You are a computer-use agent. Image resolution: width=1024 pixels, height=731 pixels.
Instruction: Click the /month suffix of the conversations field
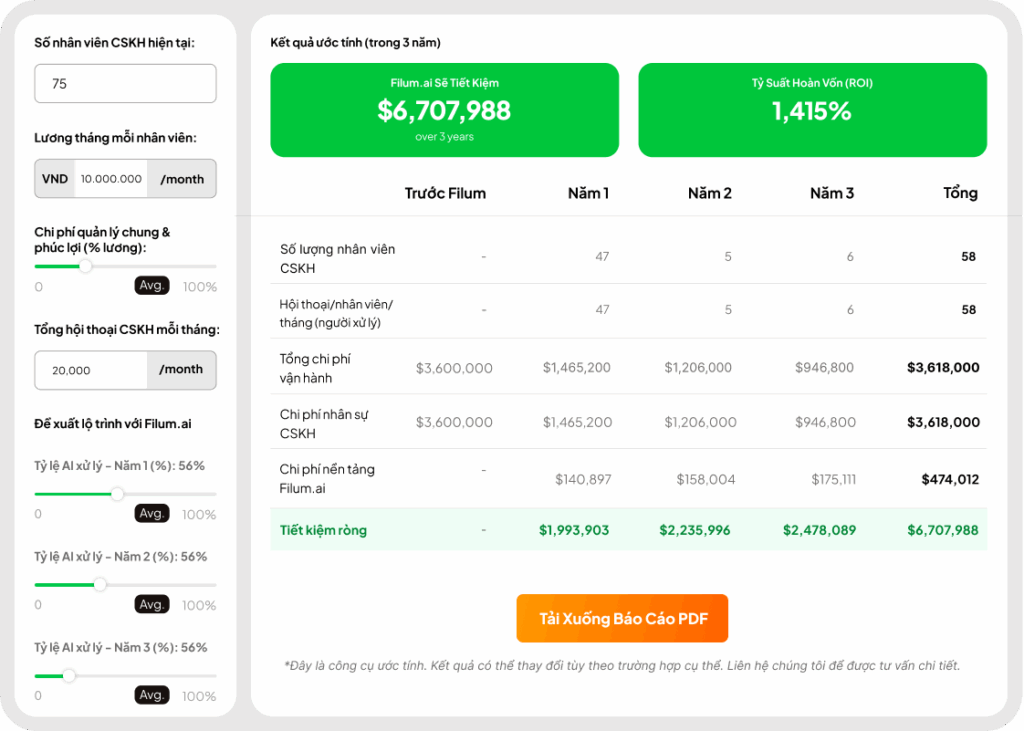(x=181, y=370)
